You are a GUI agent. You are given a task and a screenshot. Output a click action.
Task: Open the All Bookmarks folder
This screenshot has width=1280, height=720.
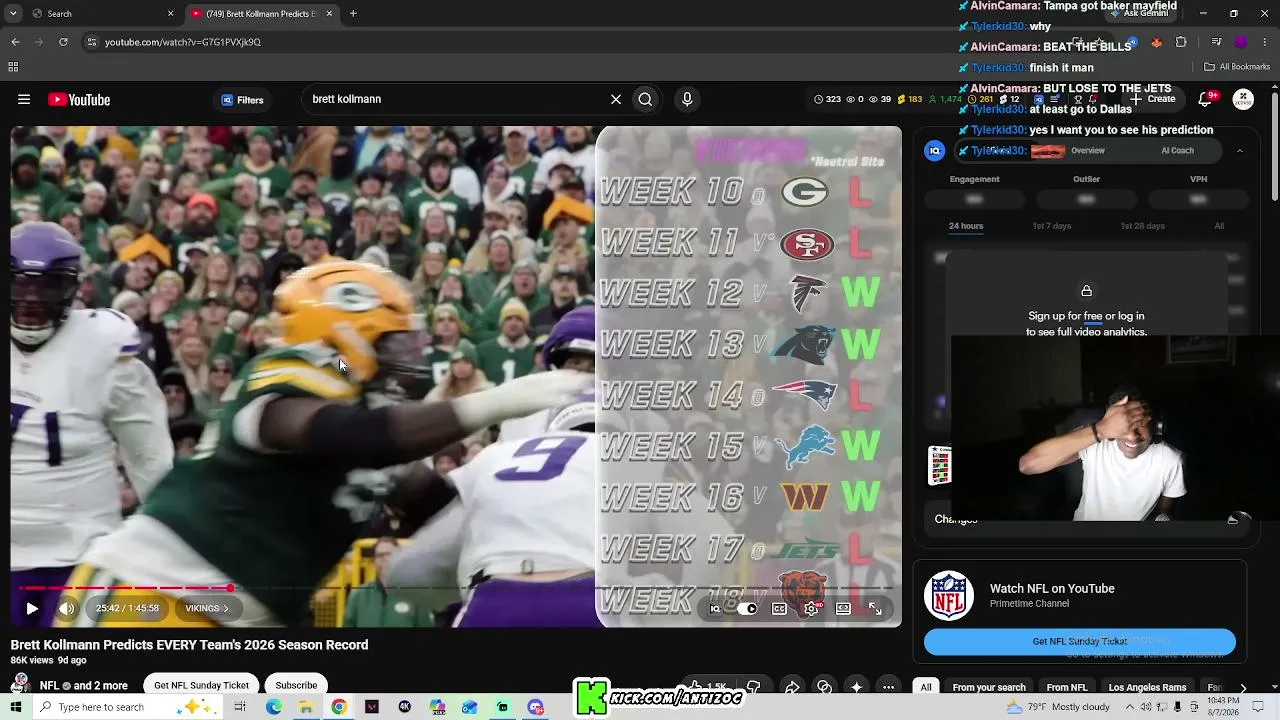[x=1237, y=67]
